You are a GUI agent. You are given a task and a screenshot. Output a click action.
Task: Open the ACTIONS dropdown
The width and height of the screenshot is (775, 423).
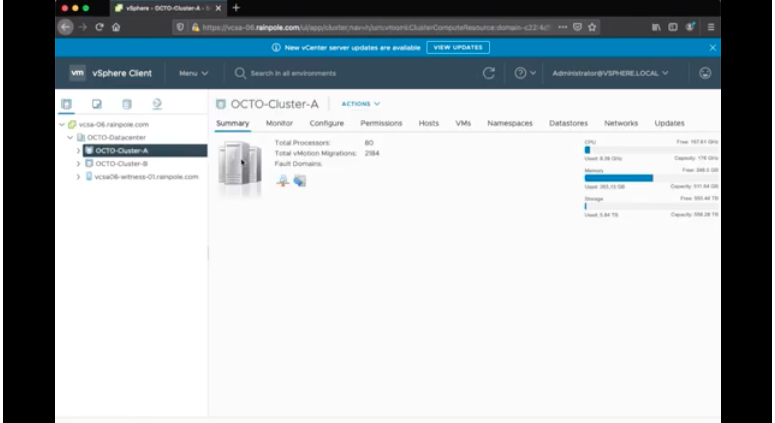[361, 104]
